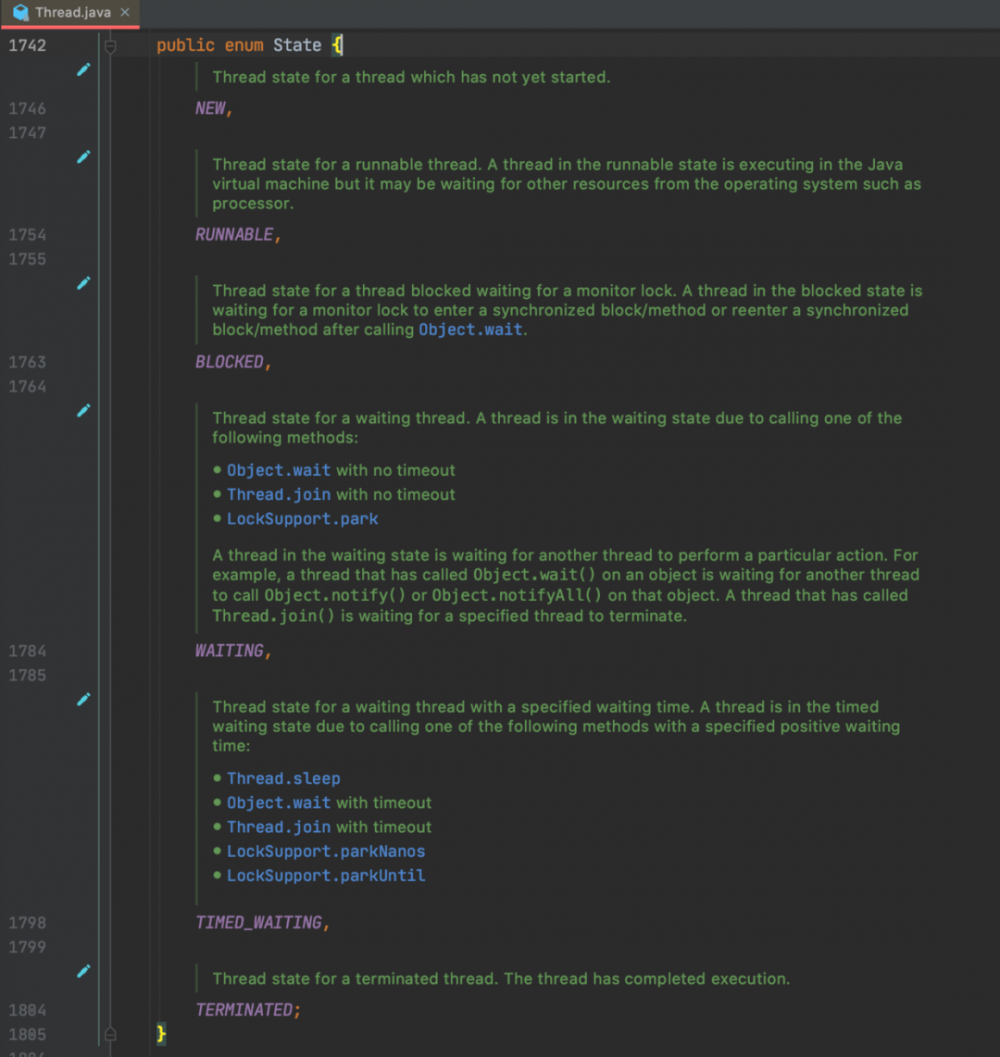The height and width of the screenshot is (1057, 1000).
Task: Click the pencil icon beside the NEW state doc
Action: 84,69
